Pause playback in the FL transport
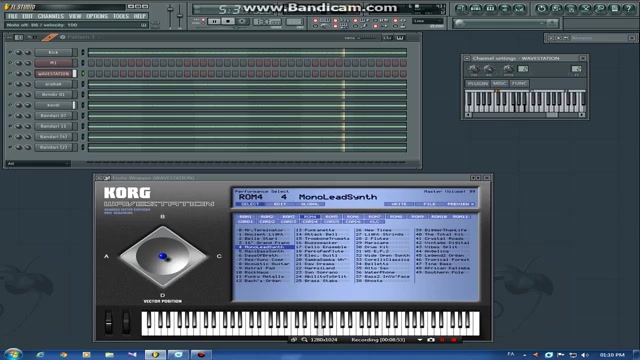640x360 pixels. [x=214, y=21]
